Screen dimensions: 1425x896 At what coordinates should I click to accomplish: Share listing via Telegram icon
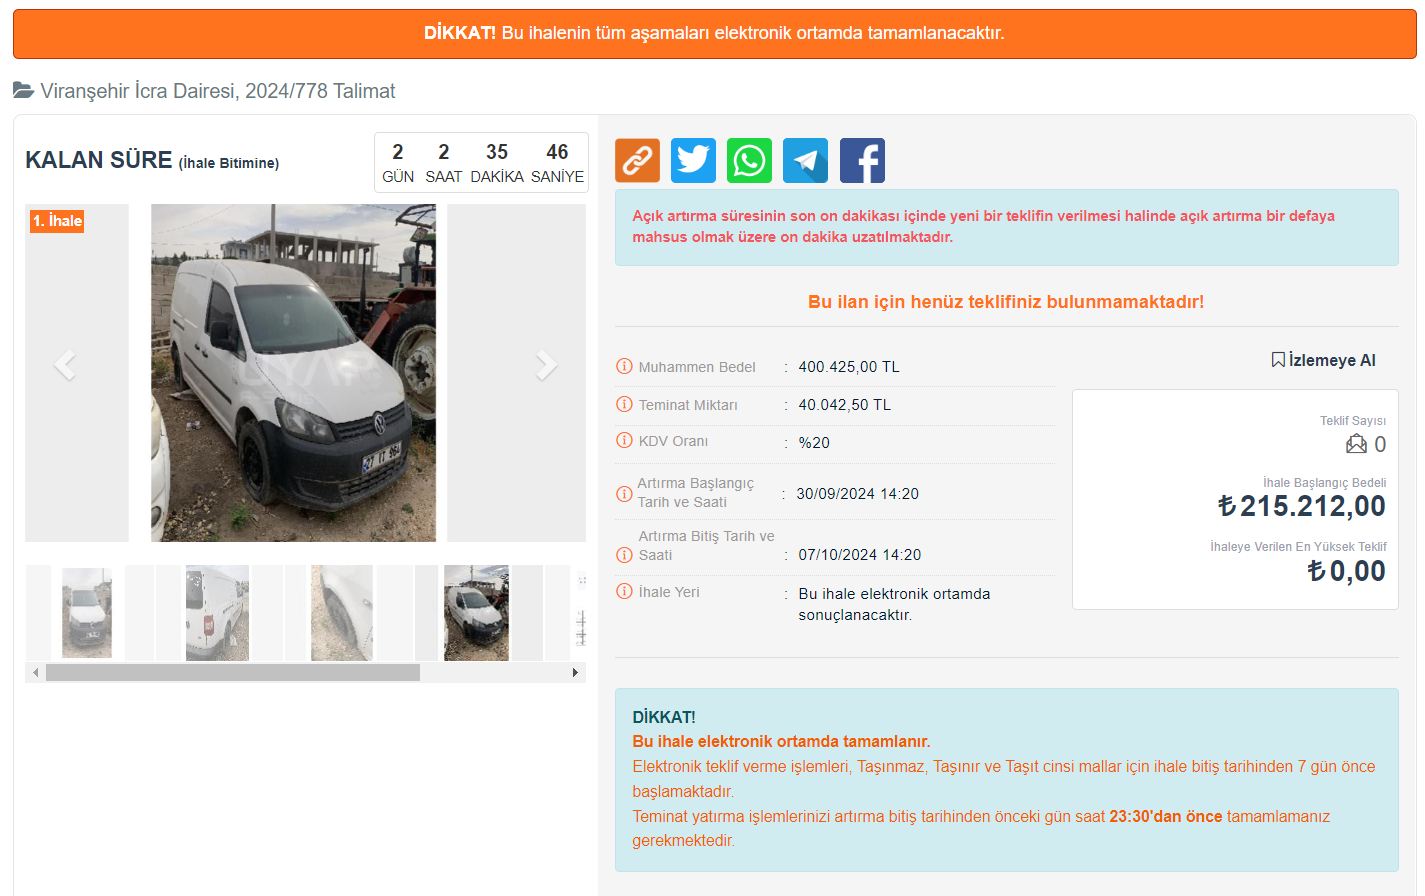[x=805, y=161]
